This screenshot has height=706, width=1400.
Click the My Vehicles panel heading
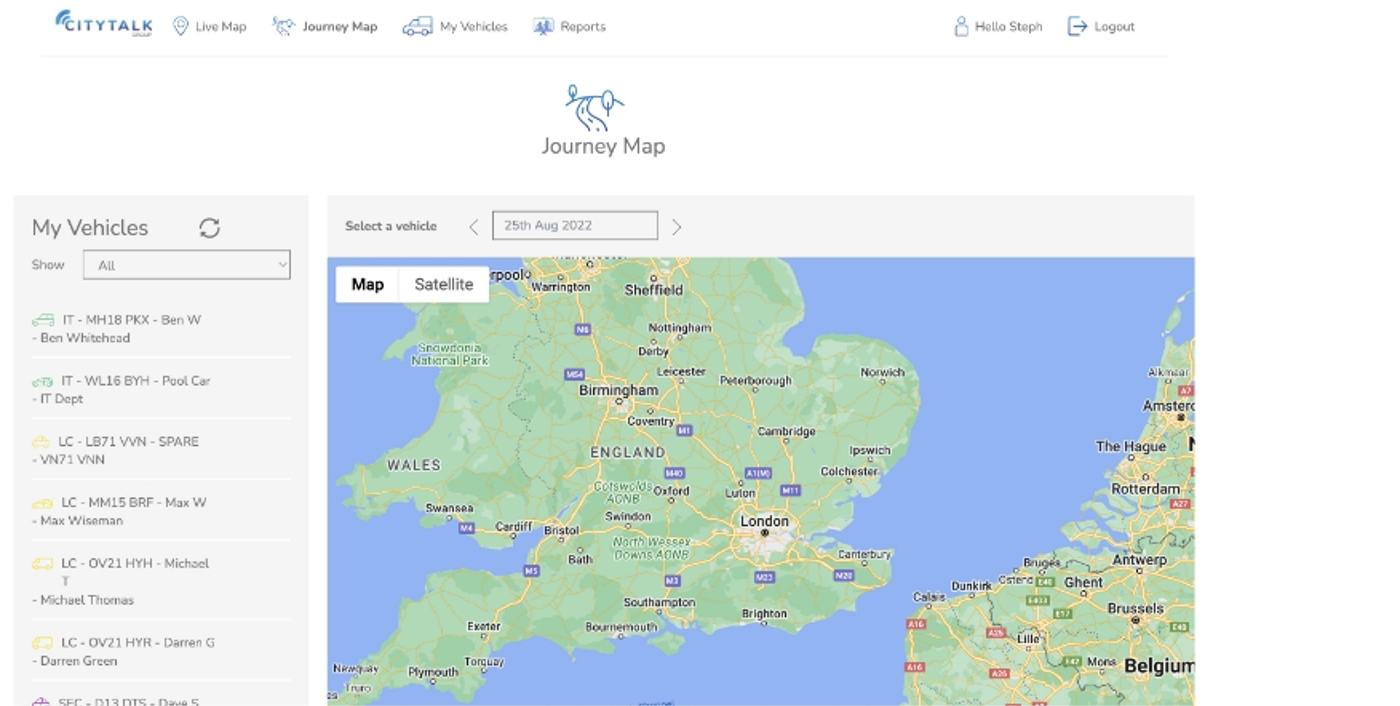90,228
